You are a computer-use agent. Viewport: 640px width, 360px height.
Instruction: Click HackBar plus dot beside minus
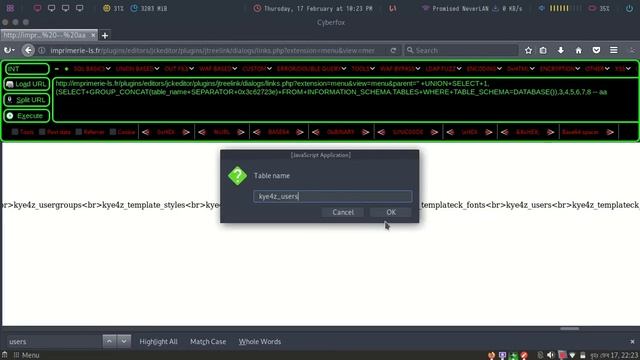66,69
